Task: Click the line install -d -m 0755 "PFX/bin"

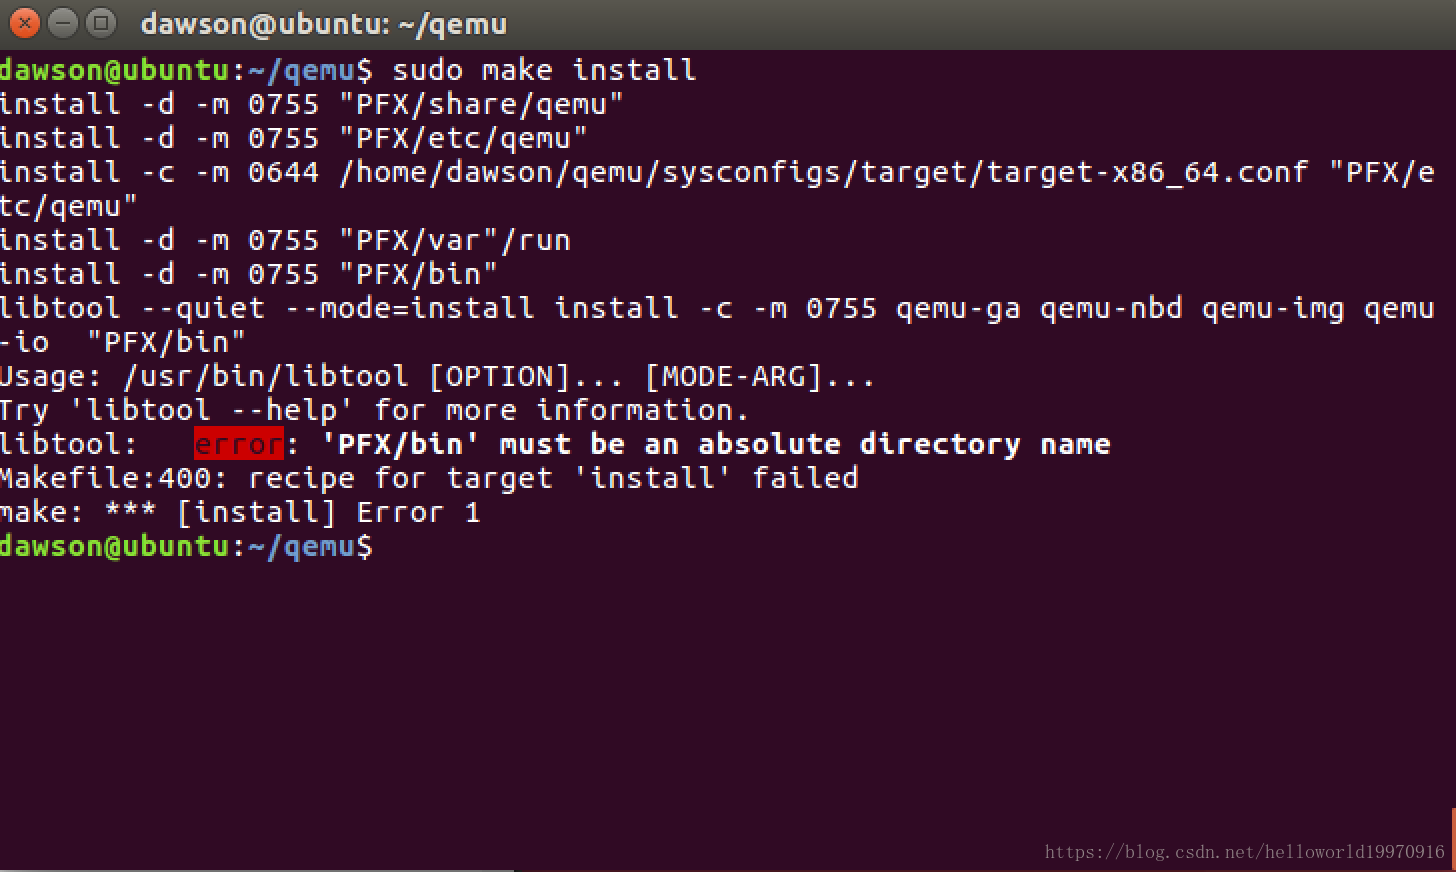Action: click(x=249, y=274)
